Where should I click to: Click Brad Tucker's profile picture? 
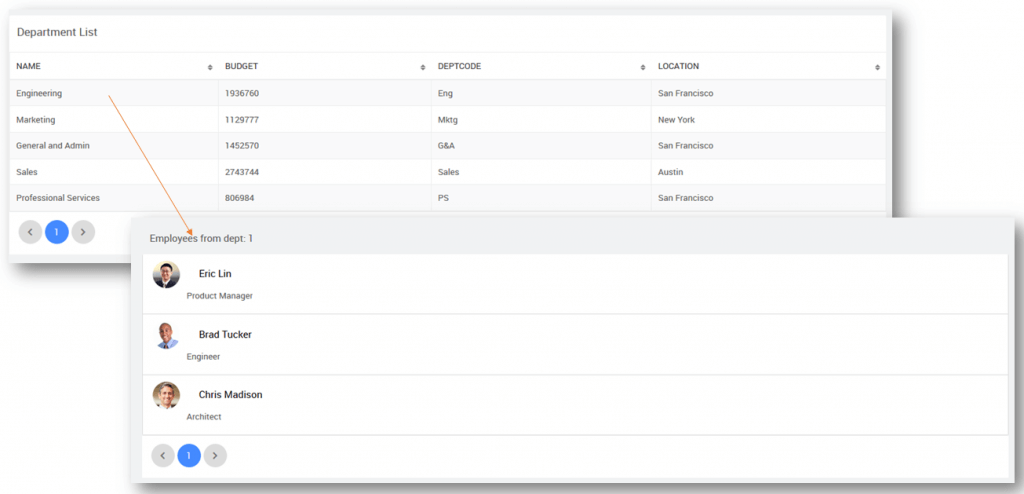(x=166, y=335)
